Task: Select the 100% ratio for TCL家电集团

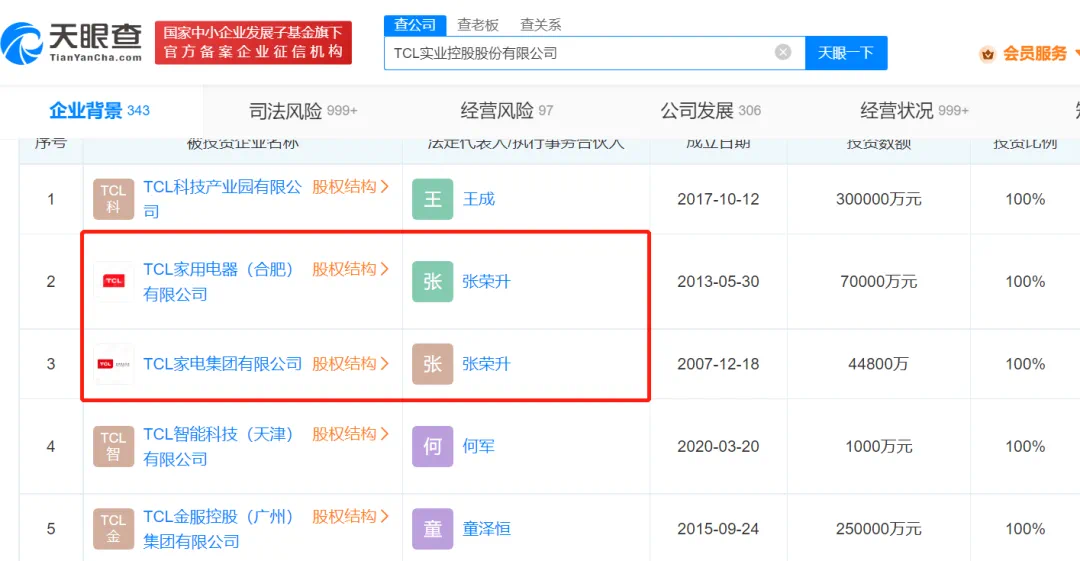Action: 1025,364
